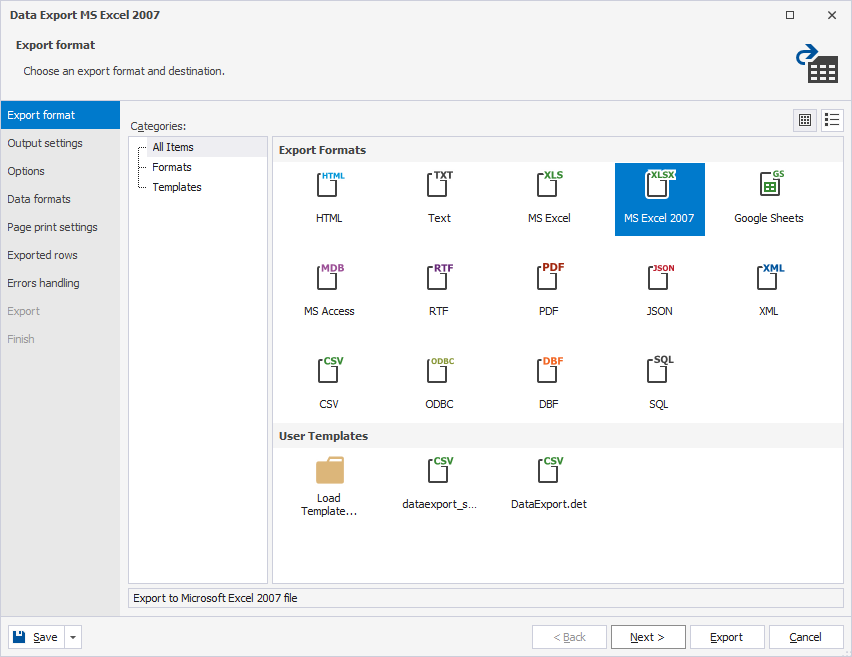Select the PDF export format icon

click(x=549, y=281)
